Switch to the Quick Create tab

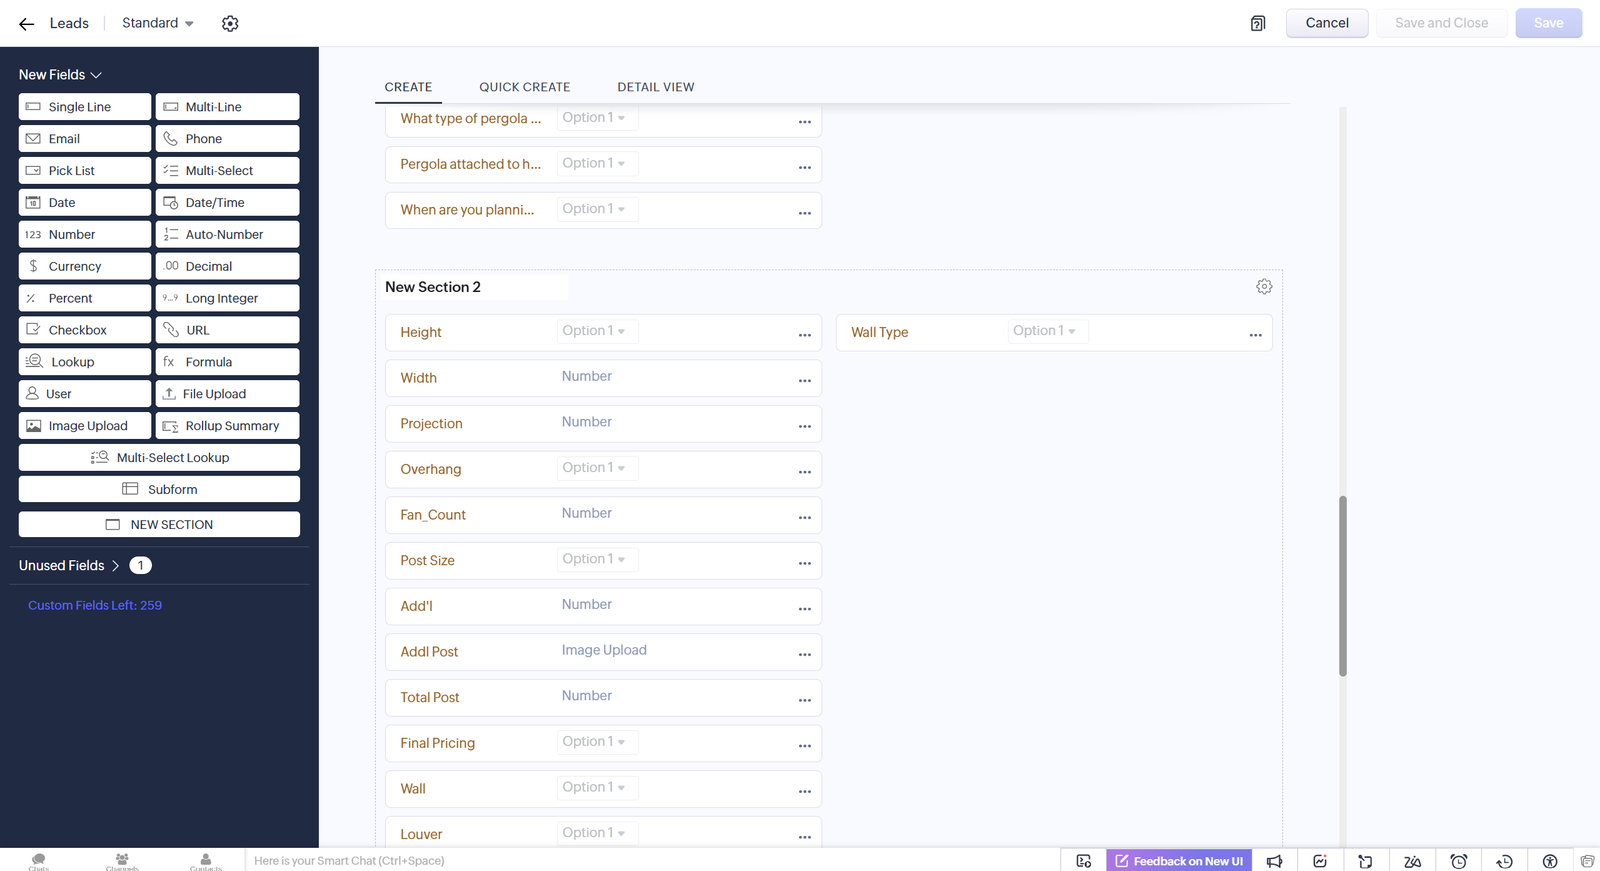point(524,87)
